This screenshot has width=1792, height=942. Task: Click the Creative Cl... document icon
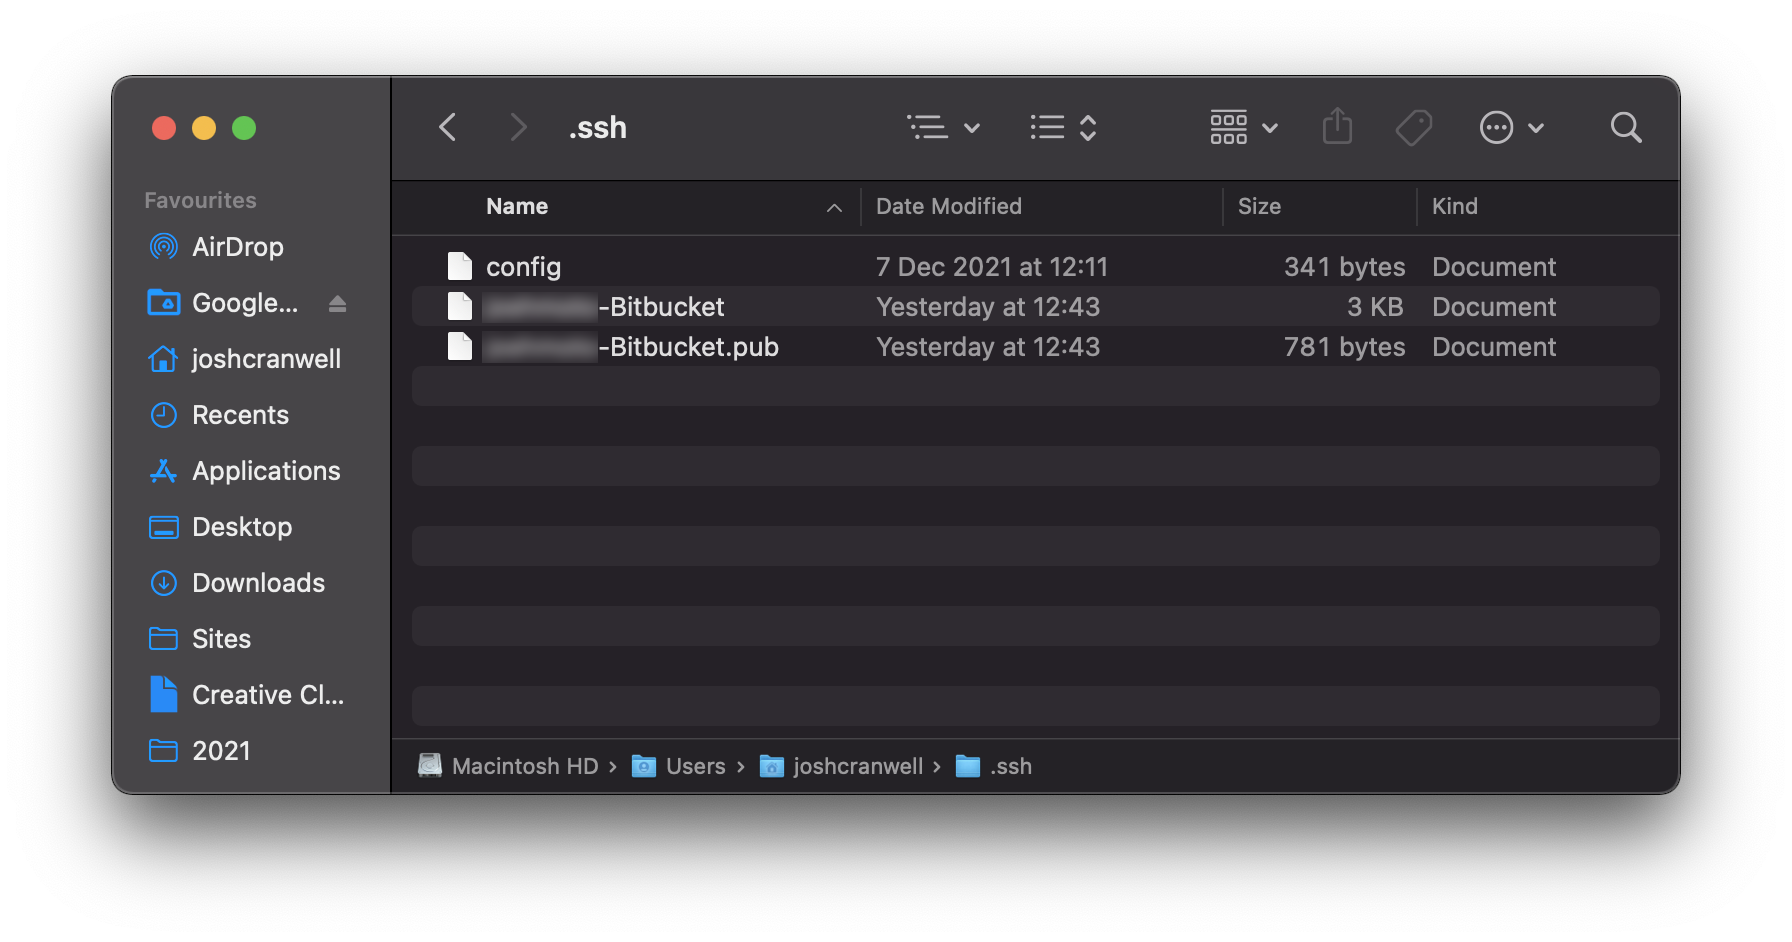click(x=163, y=694)
